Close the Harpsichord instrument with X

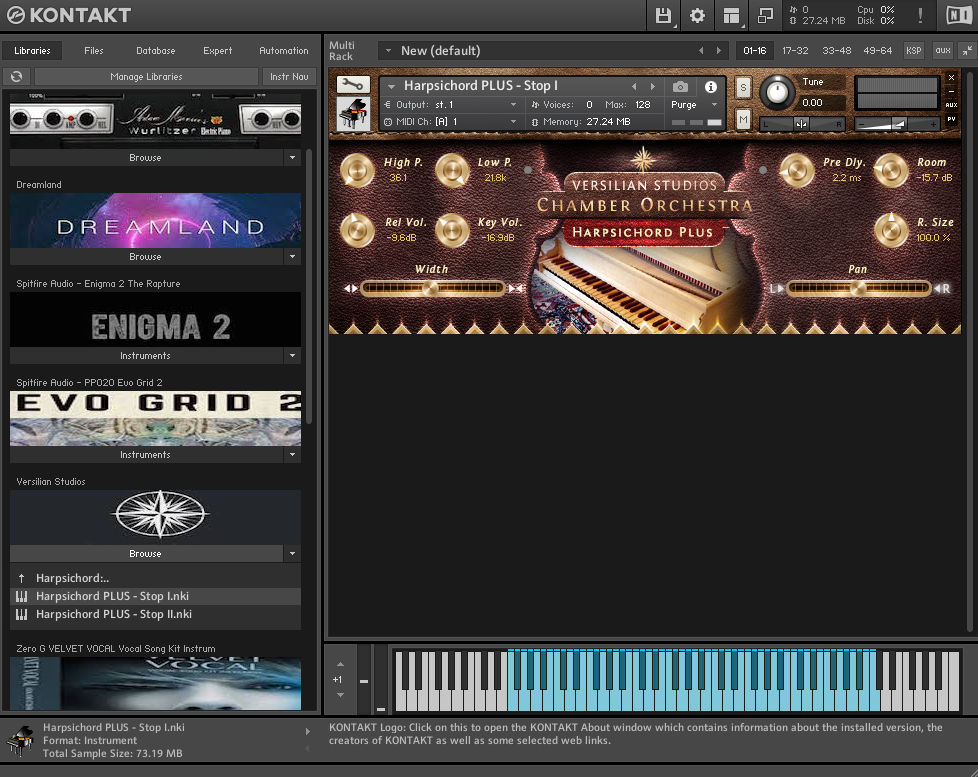(x=951, y=78)
